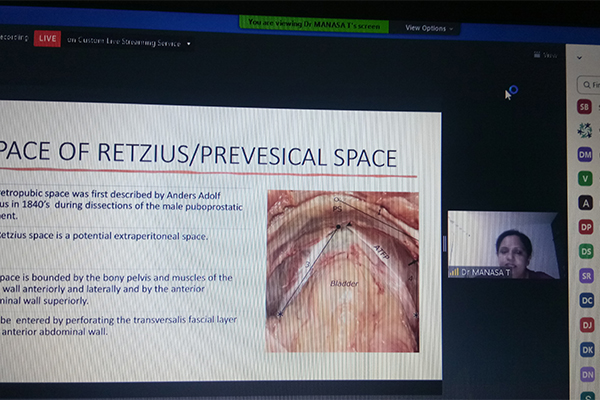Click the resize handle beside the speaker video
Image resolution: width=600 pixels, height=400 pixels.
click(x=444, y=243)
